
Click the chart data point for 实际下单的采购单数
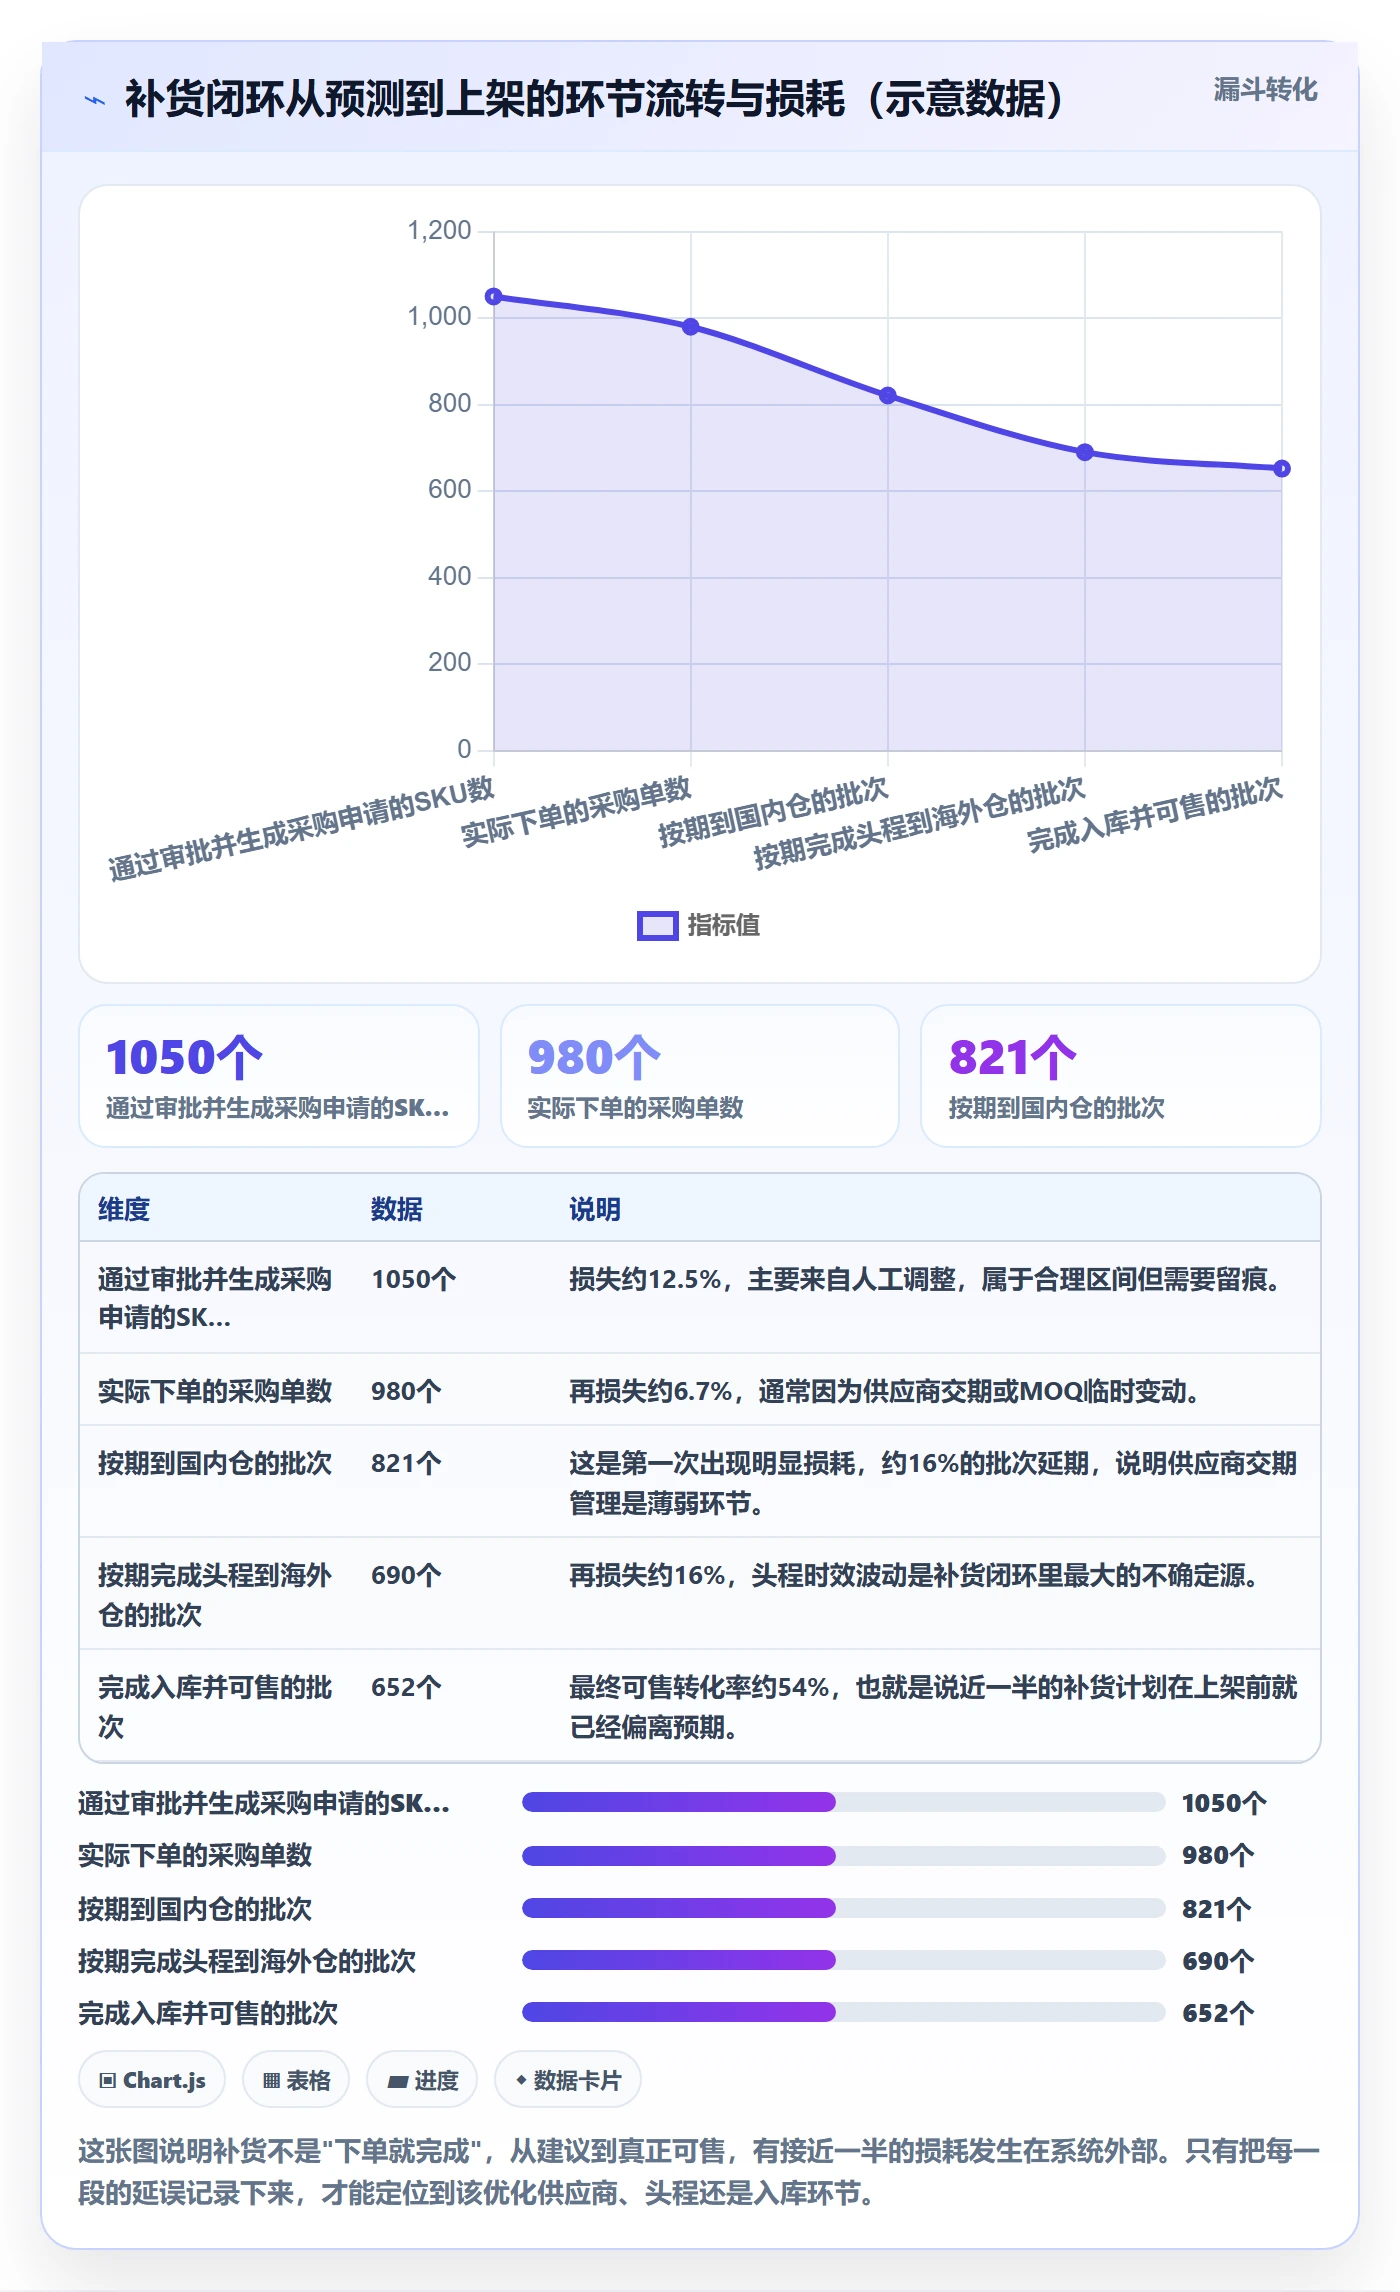(690, 327)
